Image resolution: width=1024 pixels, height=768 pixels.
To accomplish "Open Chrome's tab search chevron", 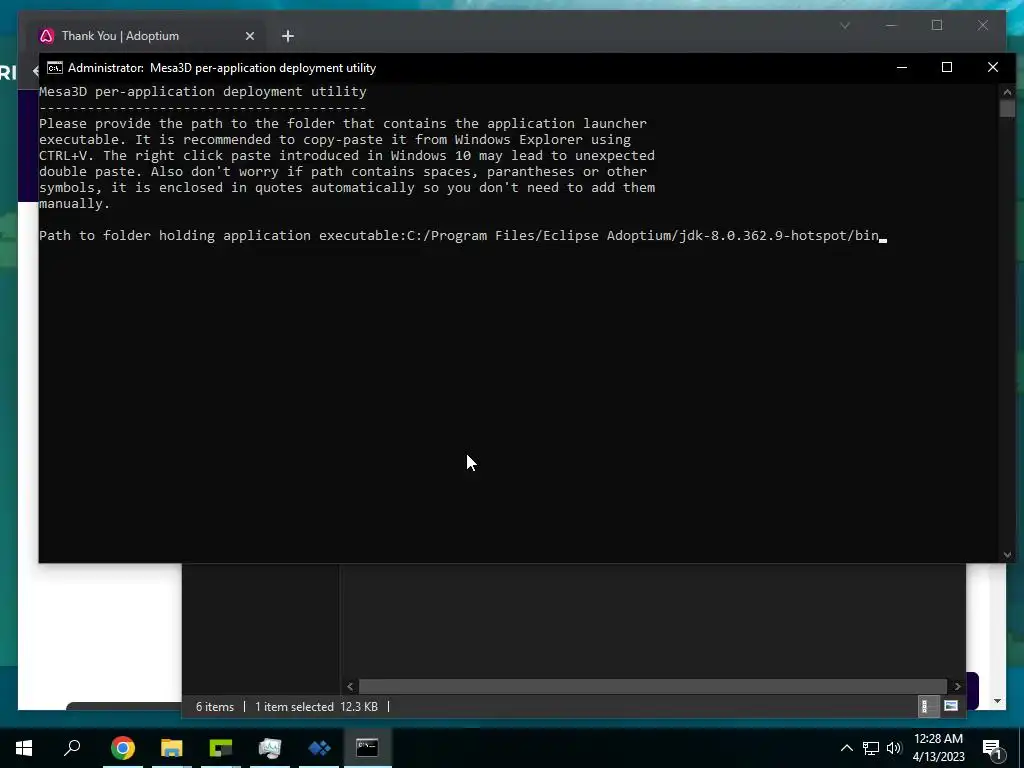I will (845, 25).
